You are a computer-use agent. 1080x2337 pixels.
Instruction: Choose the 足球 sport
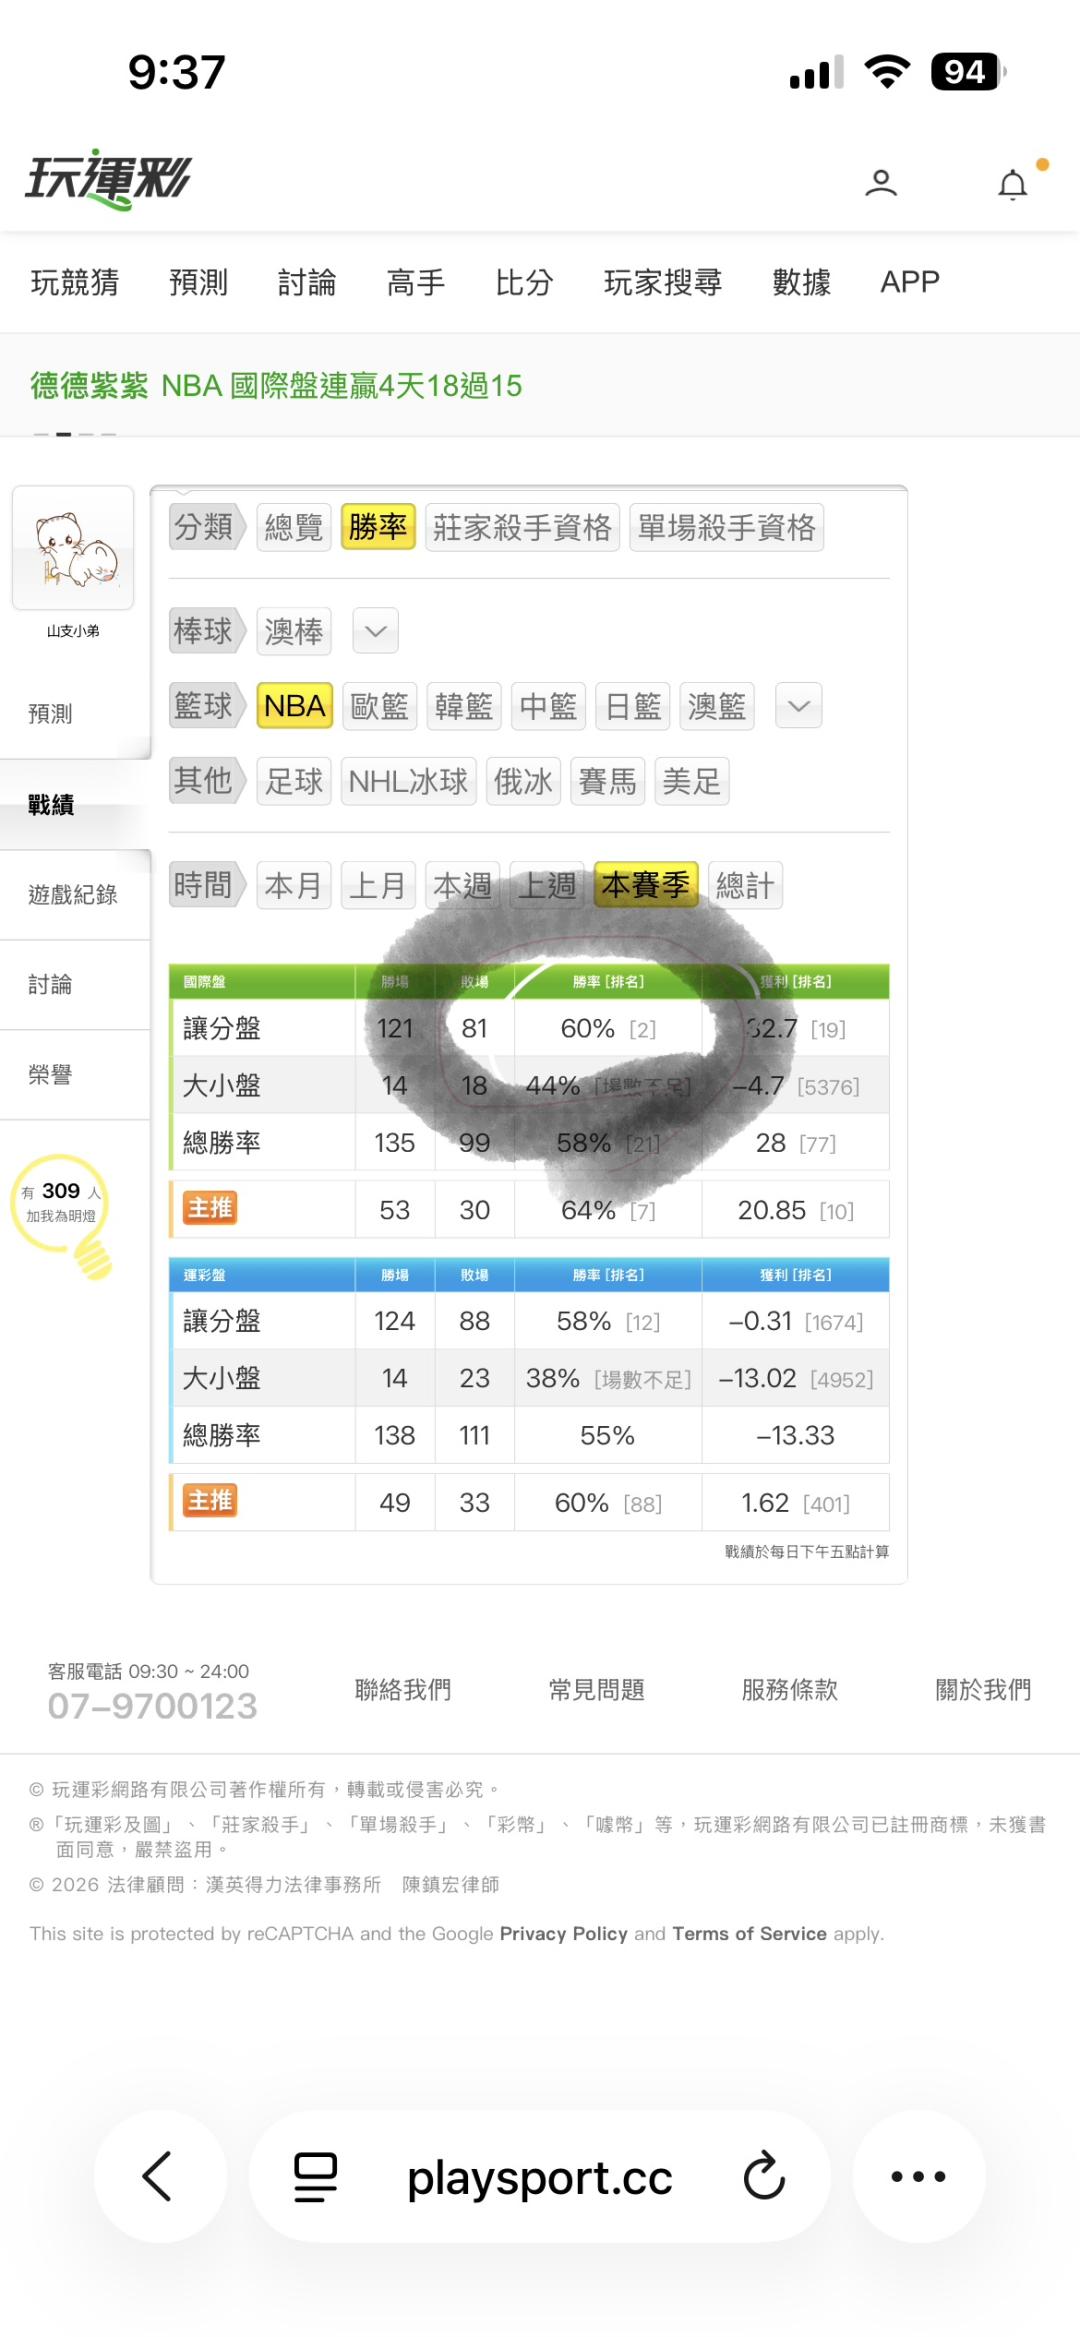click(x=294, y=781)
